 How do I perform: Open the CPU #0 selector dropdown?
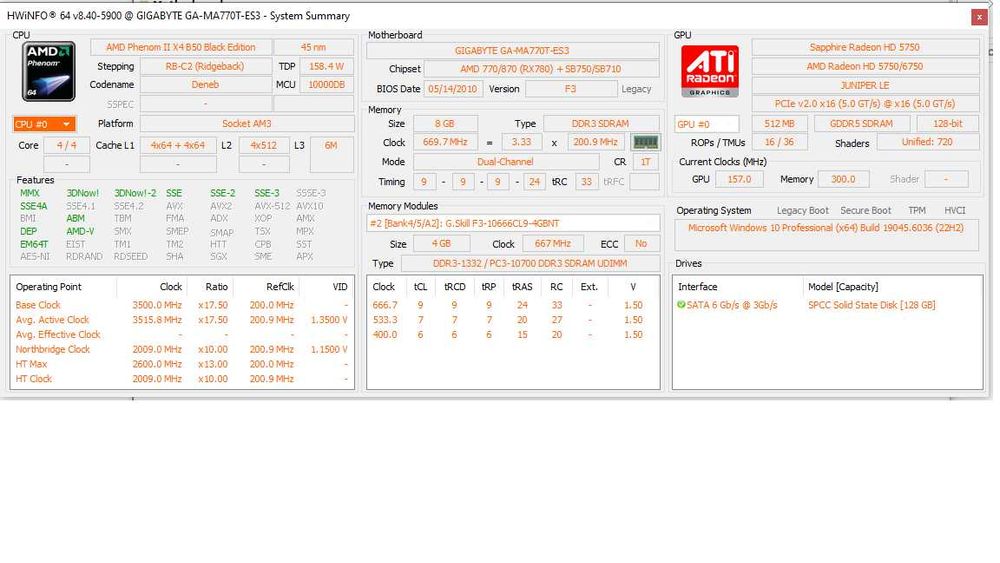(x=43, y=124)
